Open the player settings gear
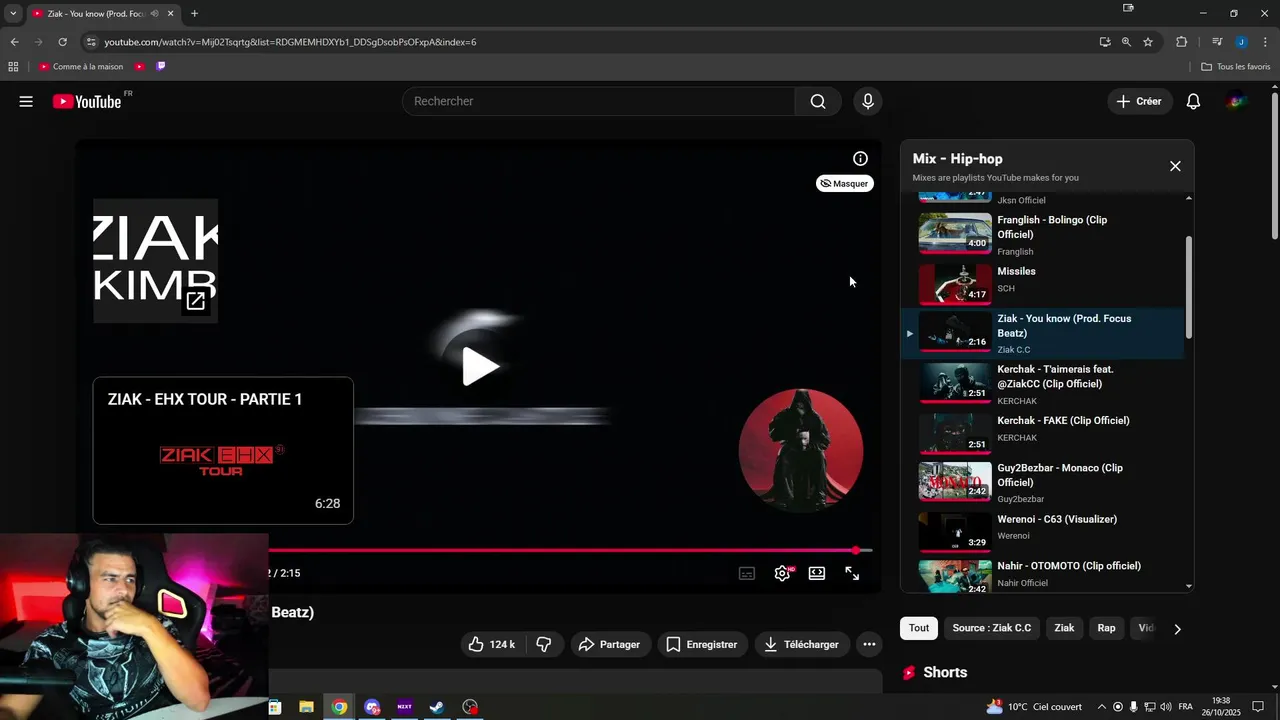1280x720 pixels. 782,573
